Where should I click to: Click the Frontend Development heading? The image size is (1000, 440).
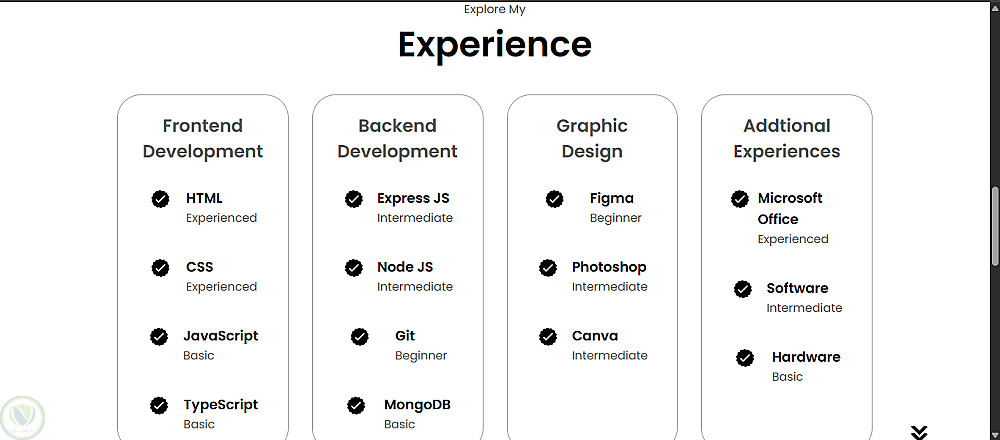click(x=203, y=138)
